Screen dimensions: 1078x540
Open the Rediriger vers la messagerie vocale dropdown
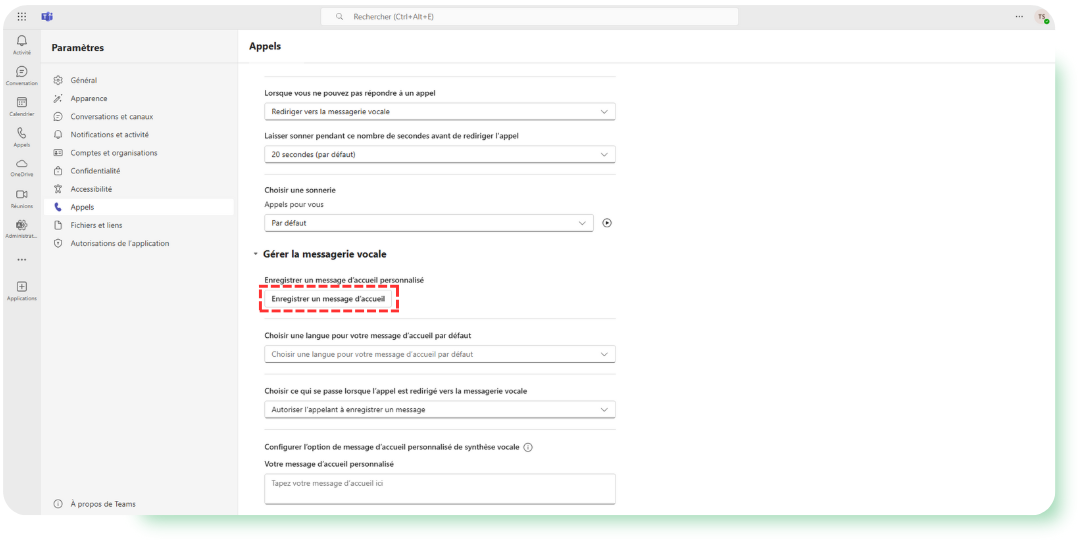click(x=440, y=111)
